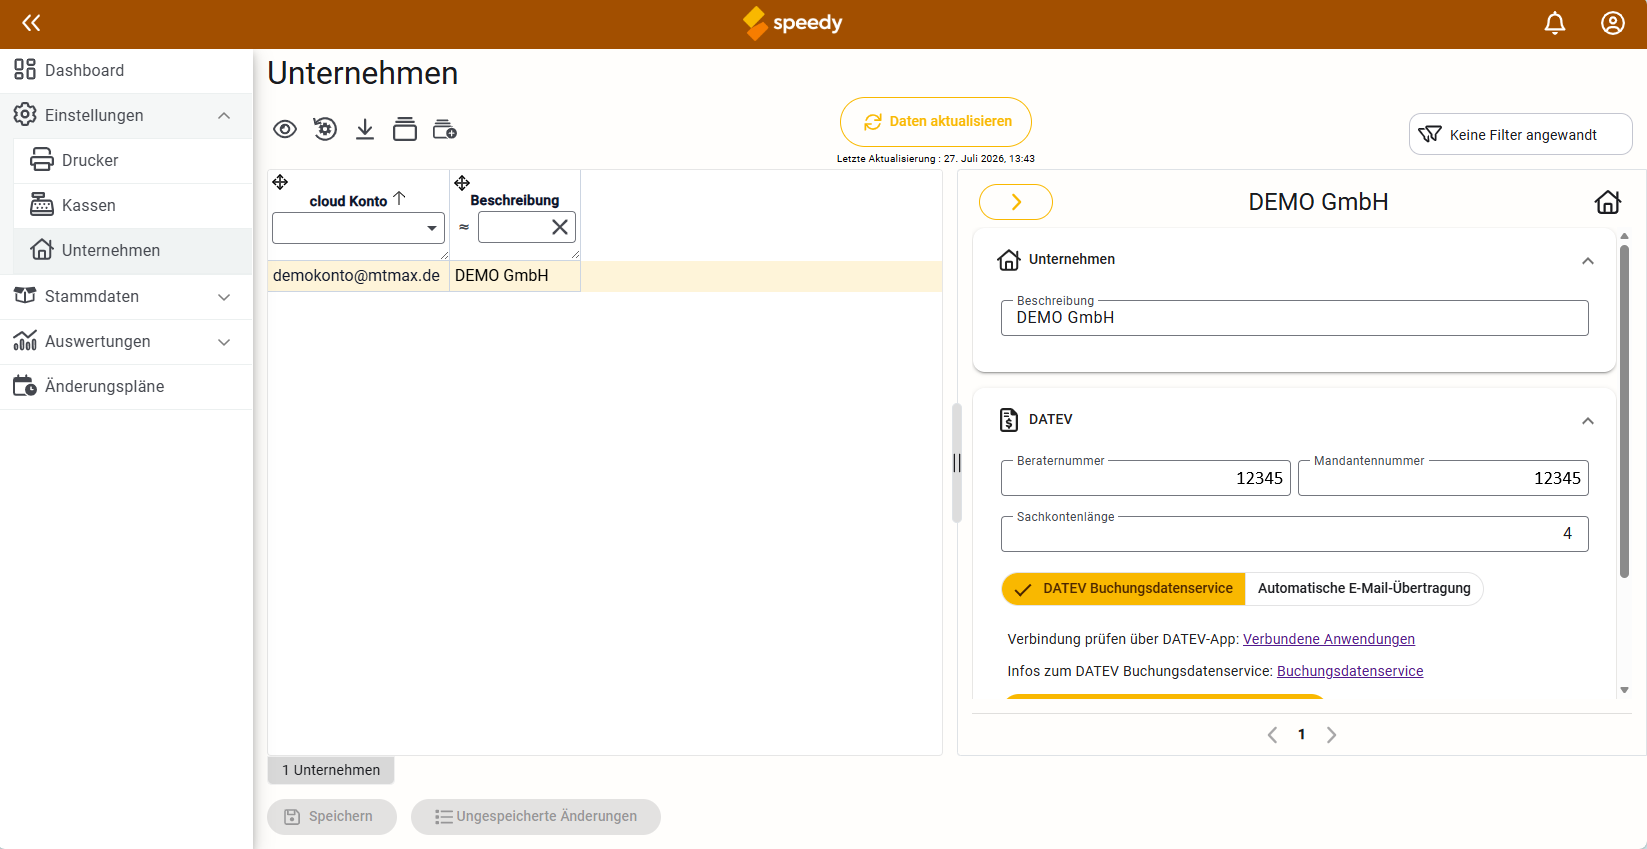Open the Dashboard menu item
This screenshot has height=849, width=1647.
126,70
